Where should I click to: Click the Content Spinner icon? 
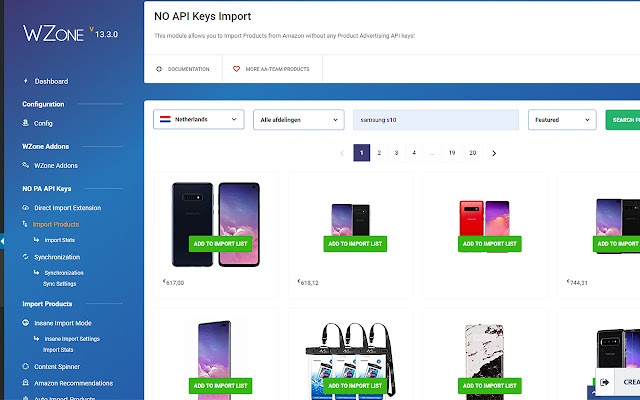25,367
